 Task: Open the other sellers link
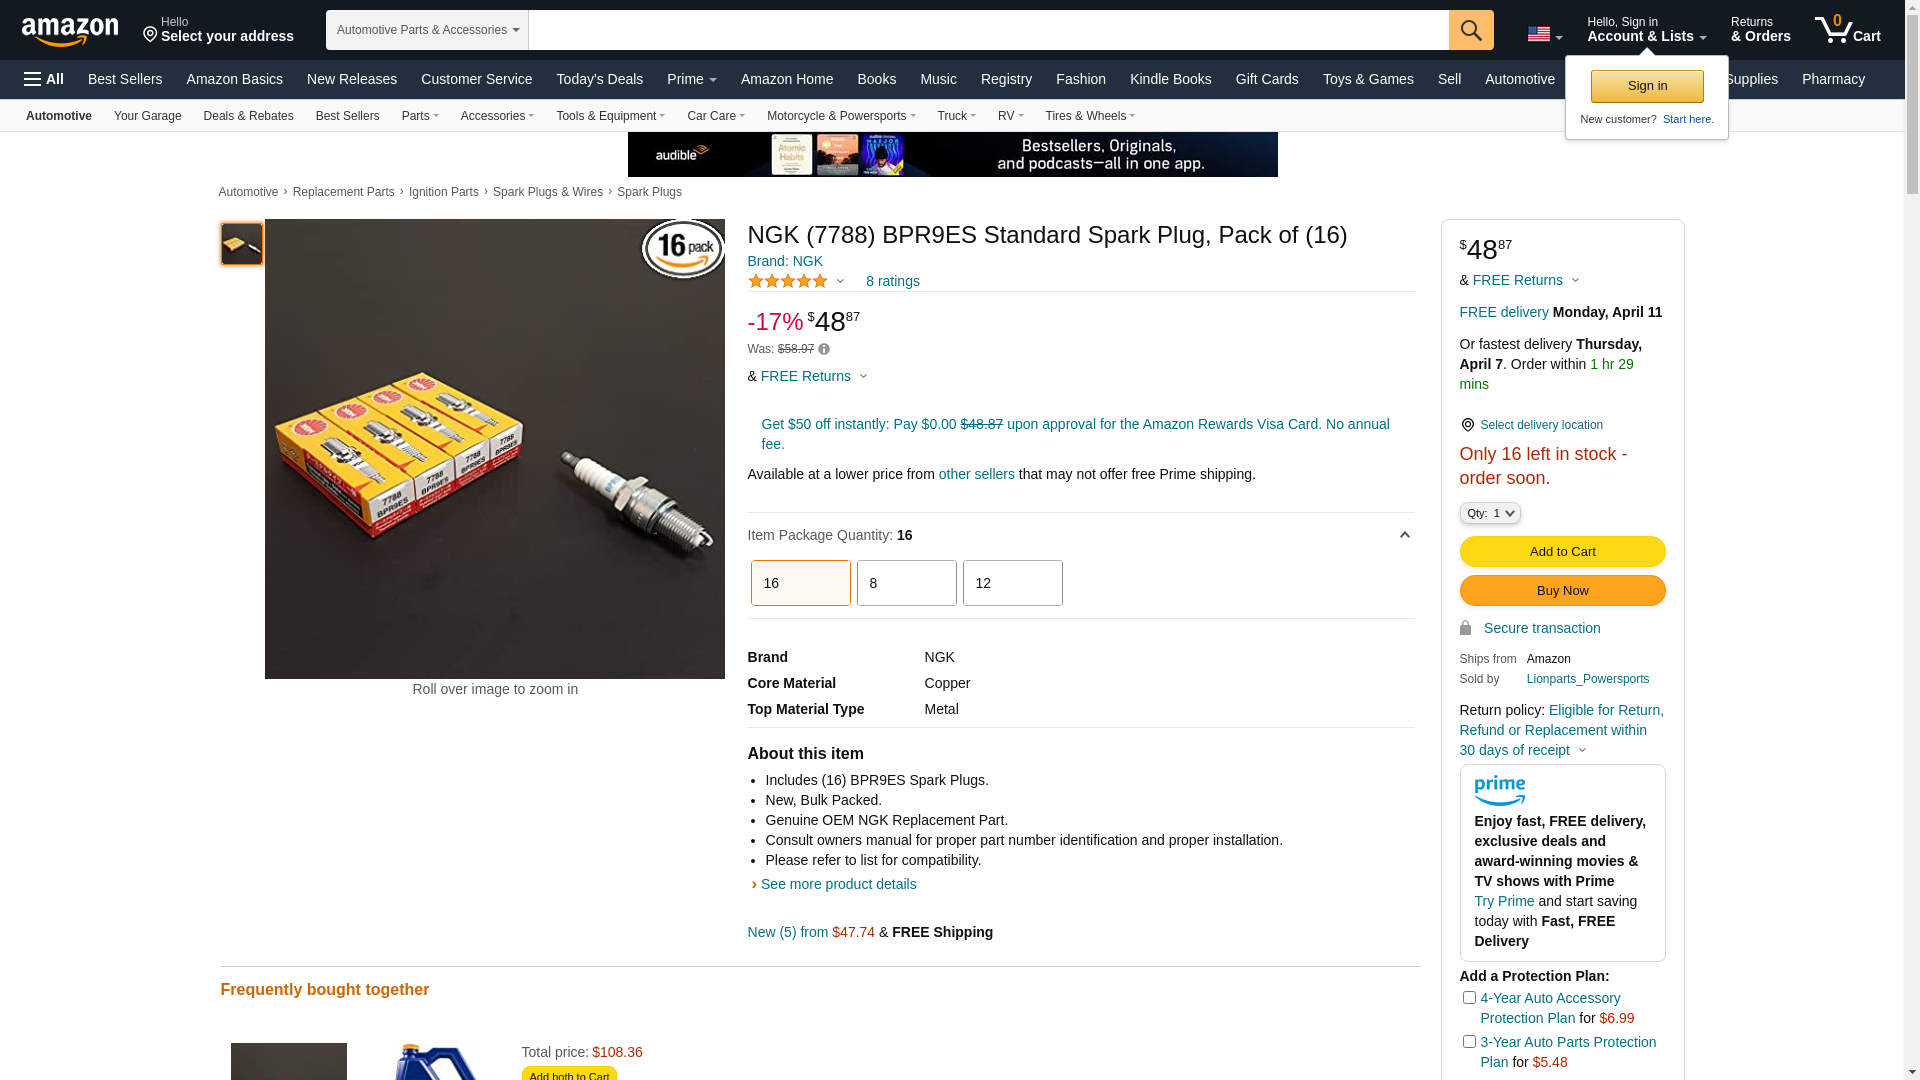(x=976, y=474)
